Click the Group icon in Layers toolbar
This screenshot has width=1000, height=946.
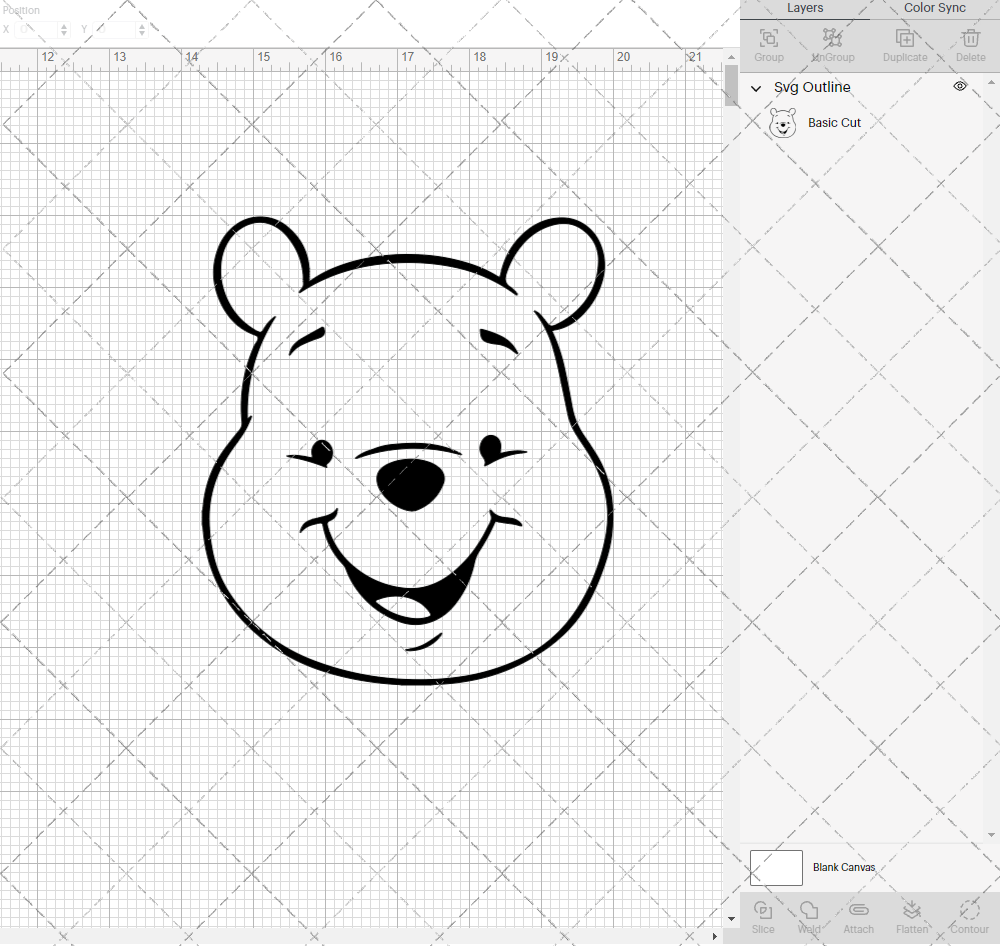(x=768, y=38)
